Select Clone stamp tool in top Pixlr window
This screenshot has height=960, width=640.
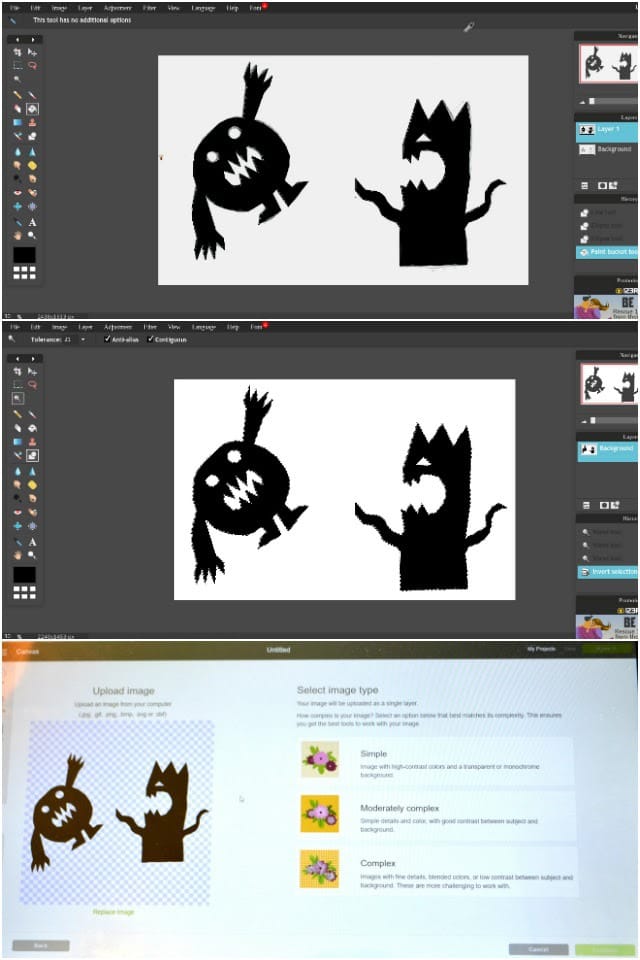click(x=32, y=122)
